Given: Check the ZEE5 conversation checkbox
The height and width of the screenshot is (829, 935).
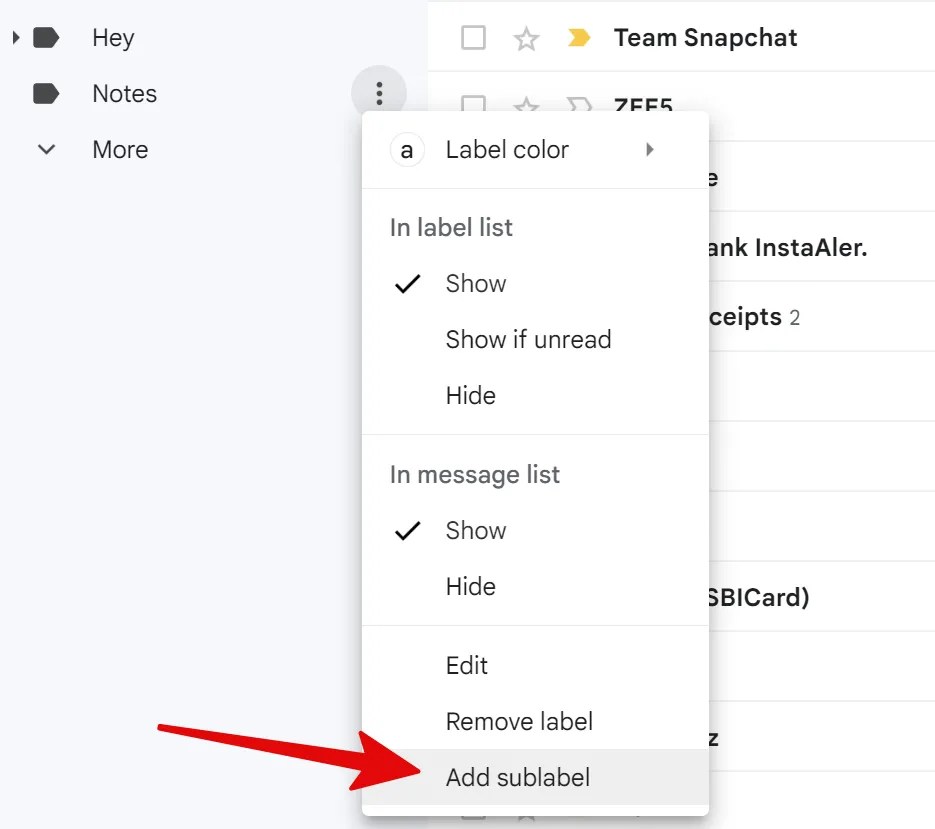Looking at the screenshot, I should 472,104.
